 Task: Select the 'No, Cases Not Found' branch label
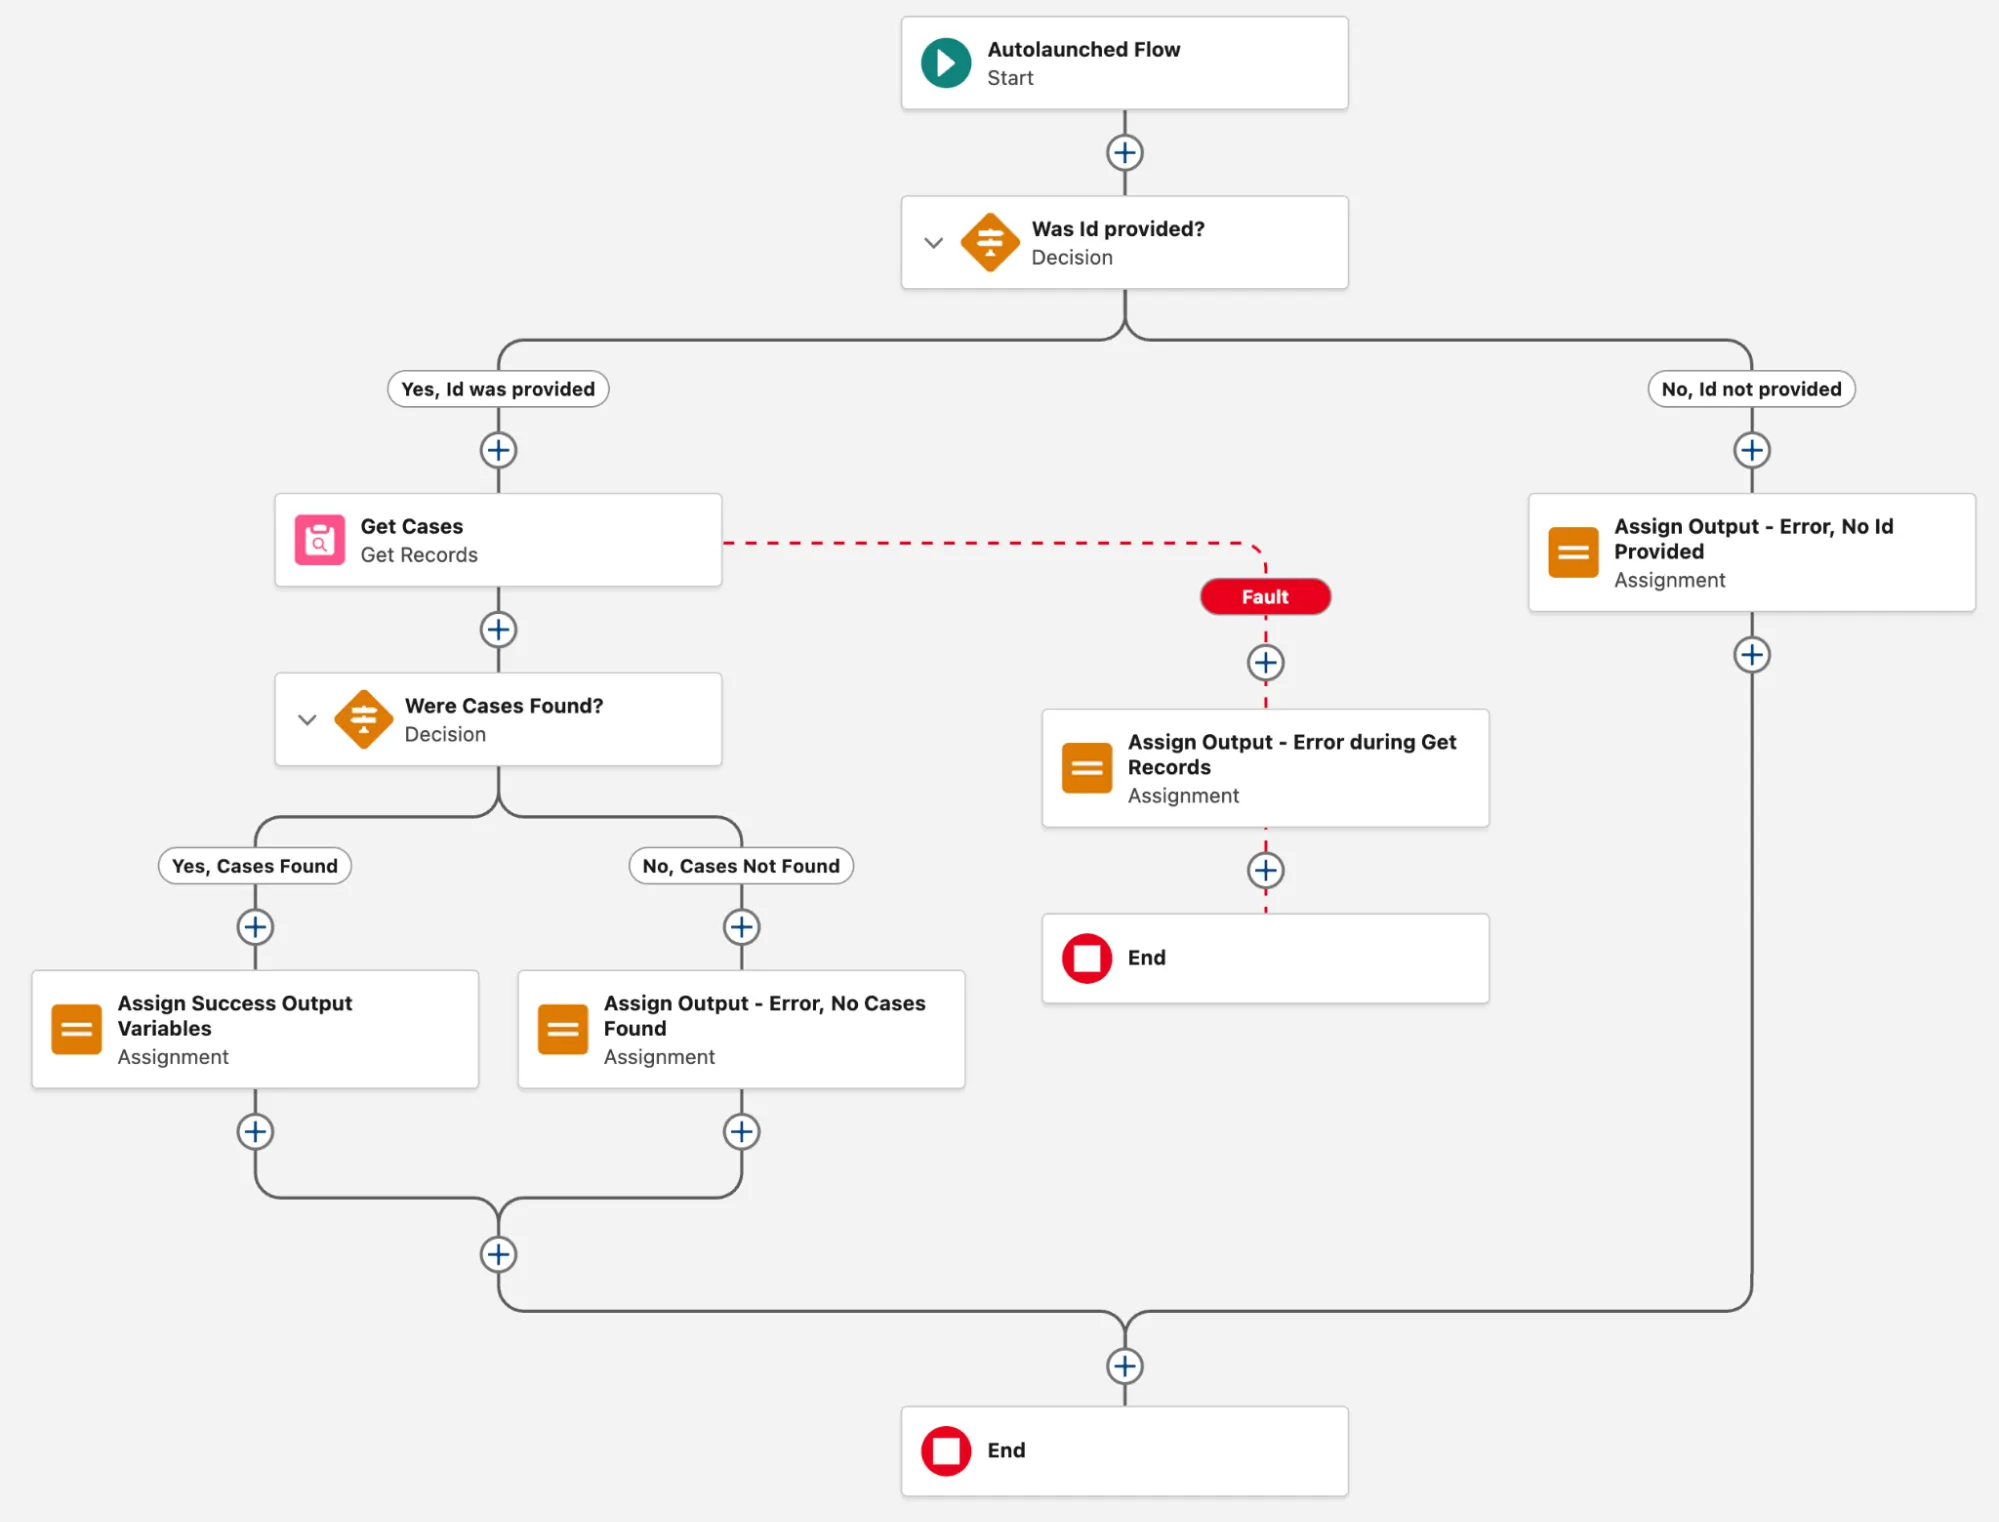click(x=741, y=866)
